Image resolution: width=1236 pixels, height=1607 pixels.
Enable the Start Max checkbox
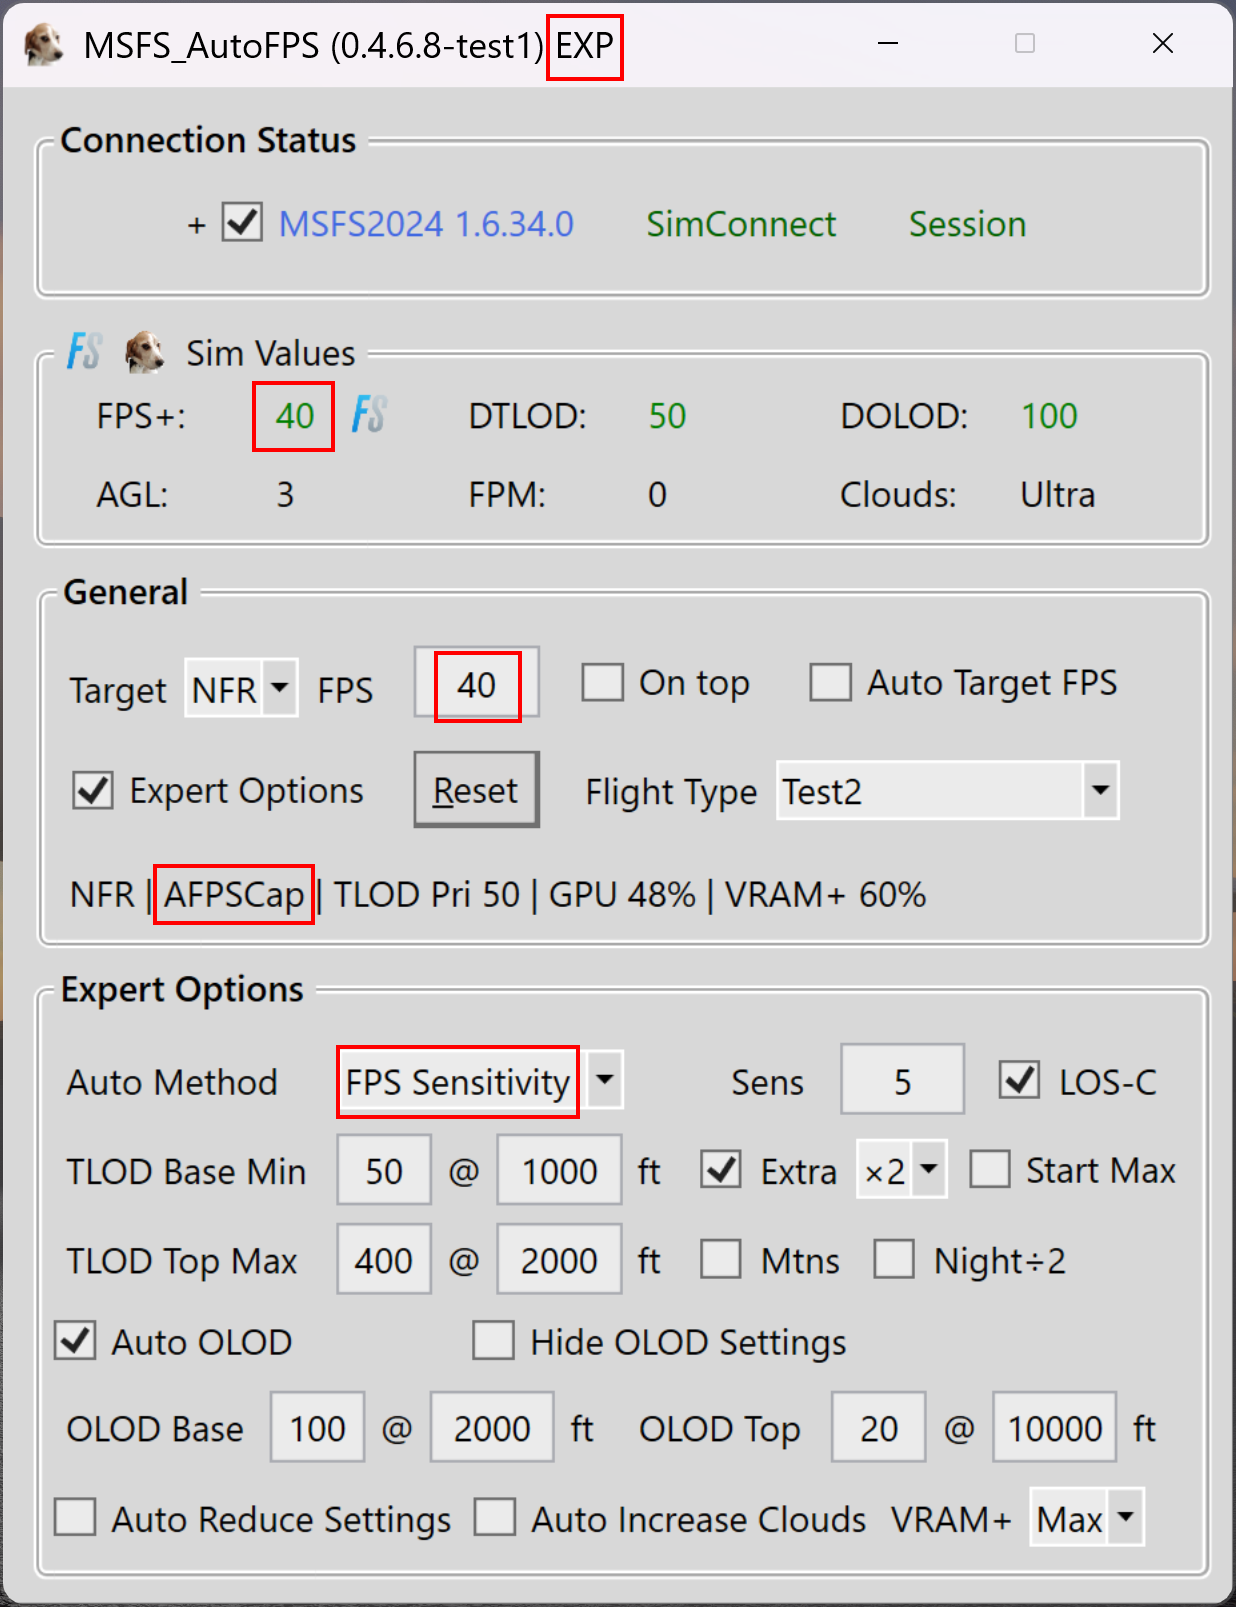(990, 1169)
